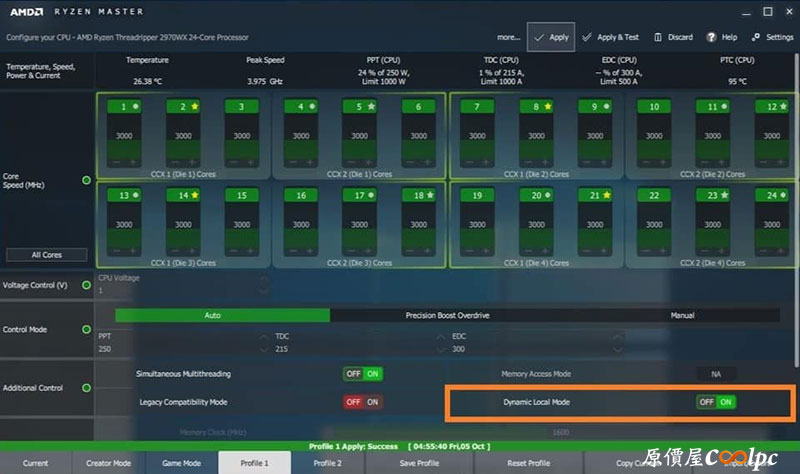Click the EDC value stepper arrows
Viewport: 800px width, 474px height.
(x=617, y=343)
